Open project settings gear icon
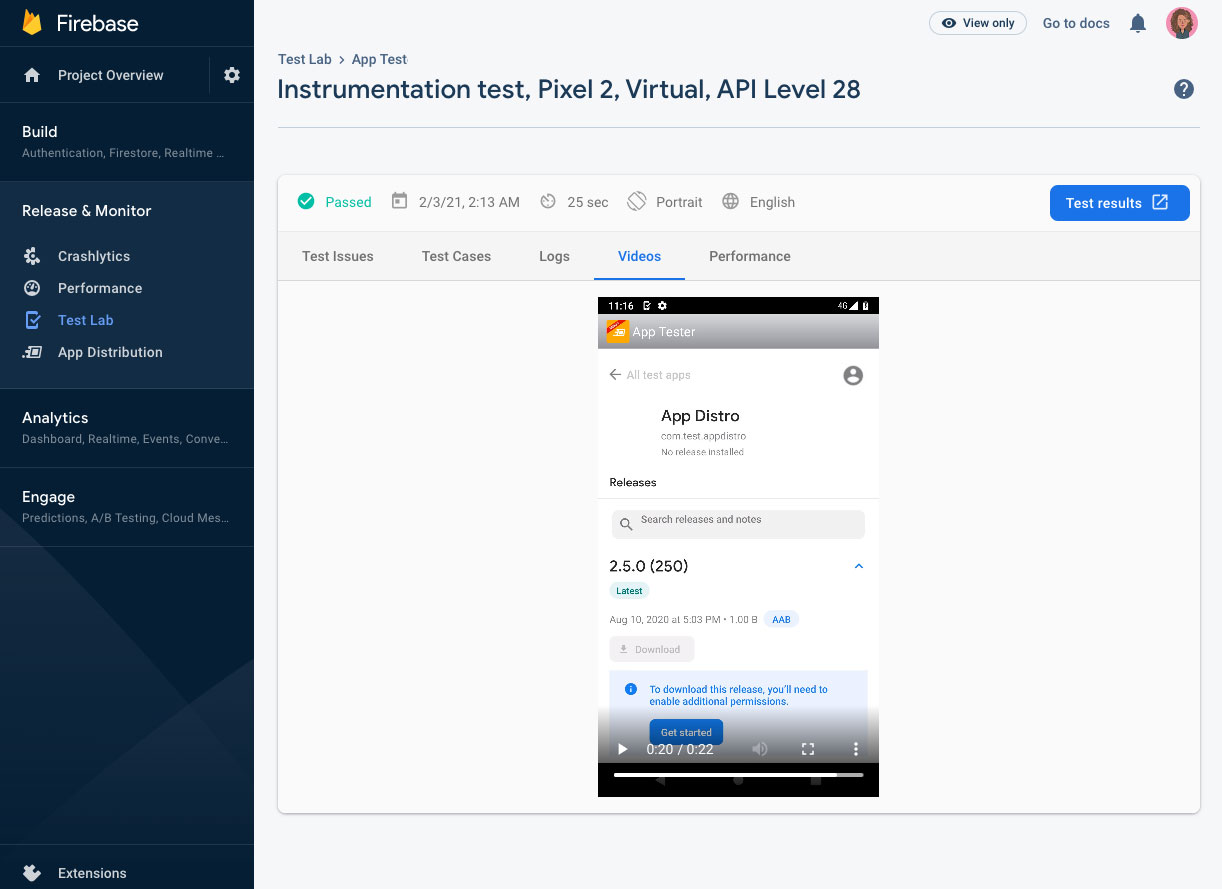 coord(232,75)
